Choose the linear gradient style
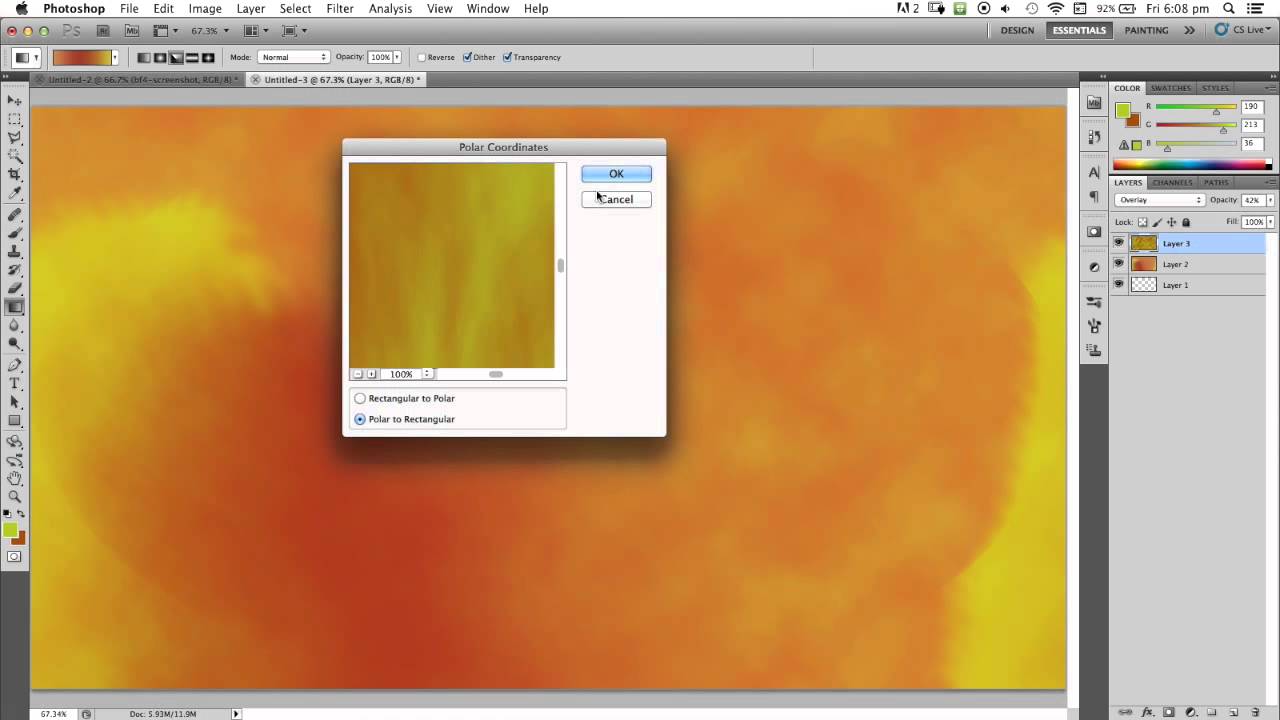The width and height of the screenshot is (1280, 720). coord(144,58)
